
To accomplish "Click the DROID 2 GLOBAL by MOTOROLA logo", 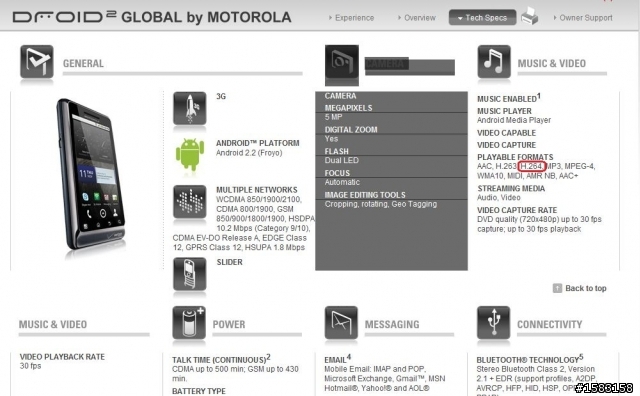I will [152, 17].
